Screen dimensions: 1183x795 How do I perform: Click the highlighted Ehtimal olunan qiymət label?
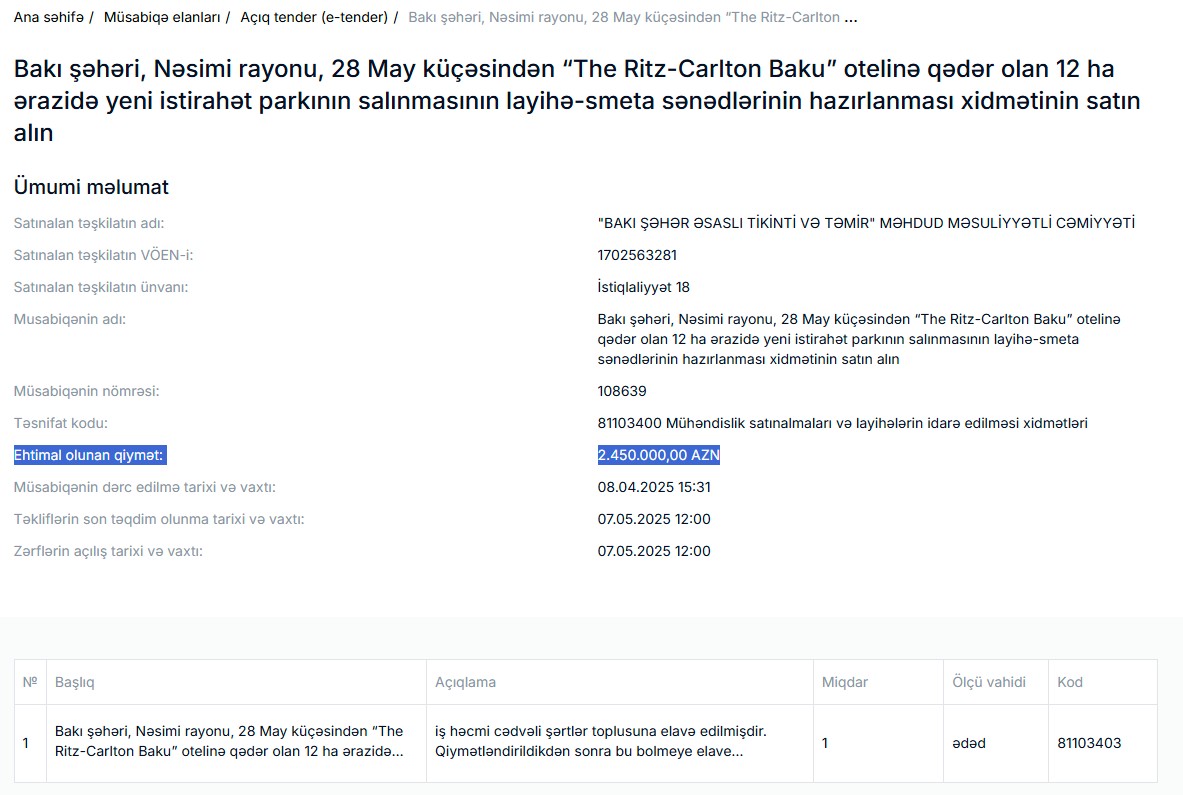[x=89, y=455]
